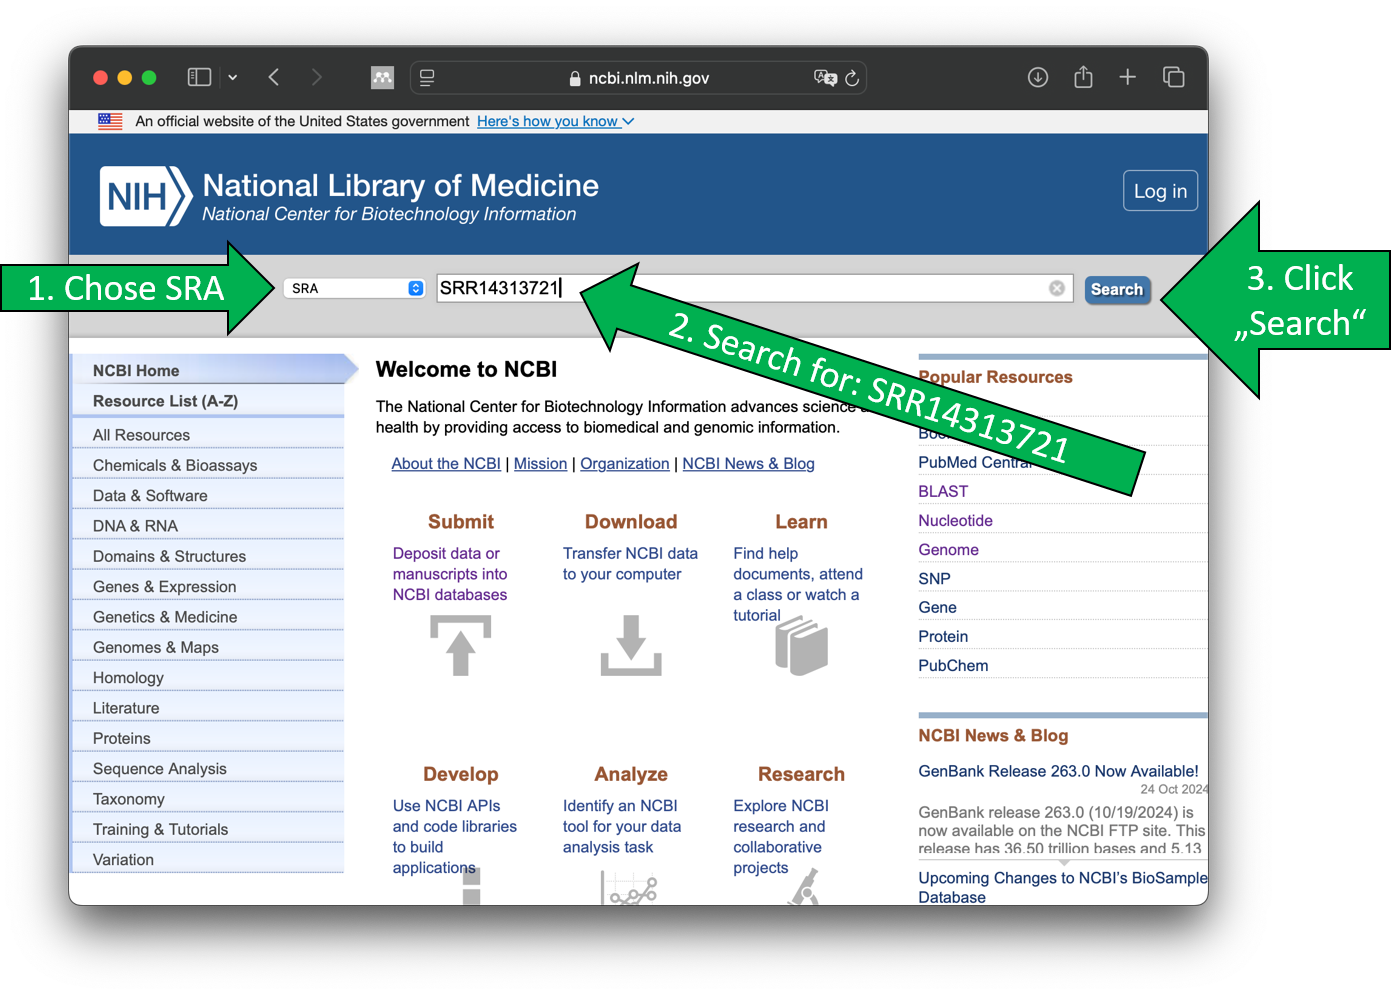Open Resource List (A-Z) in sidebar

[x=165, y=401]
